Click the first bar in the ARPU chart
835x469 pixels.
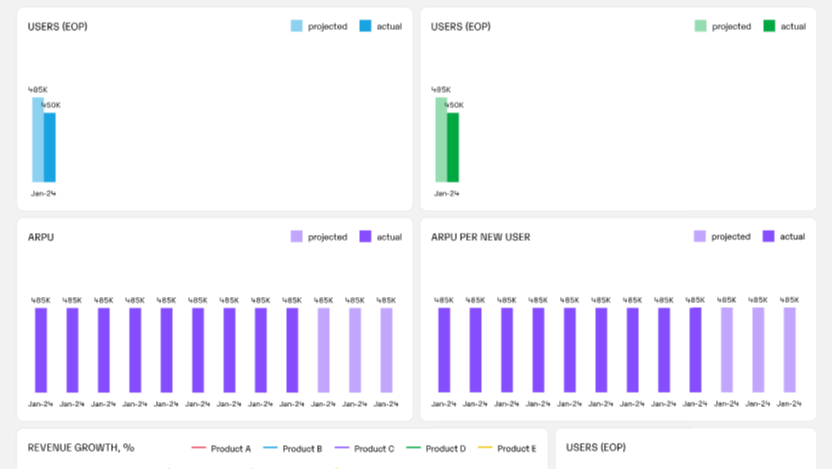[x=41, y=350]
